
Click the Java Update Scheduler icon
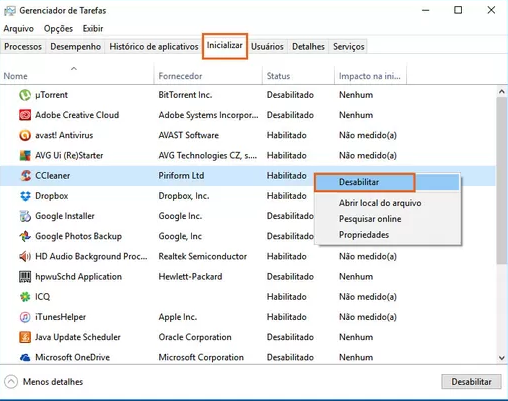tap(25, 337)
